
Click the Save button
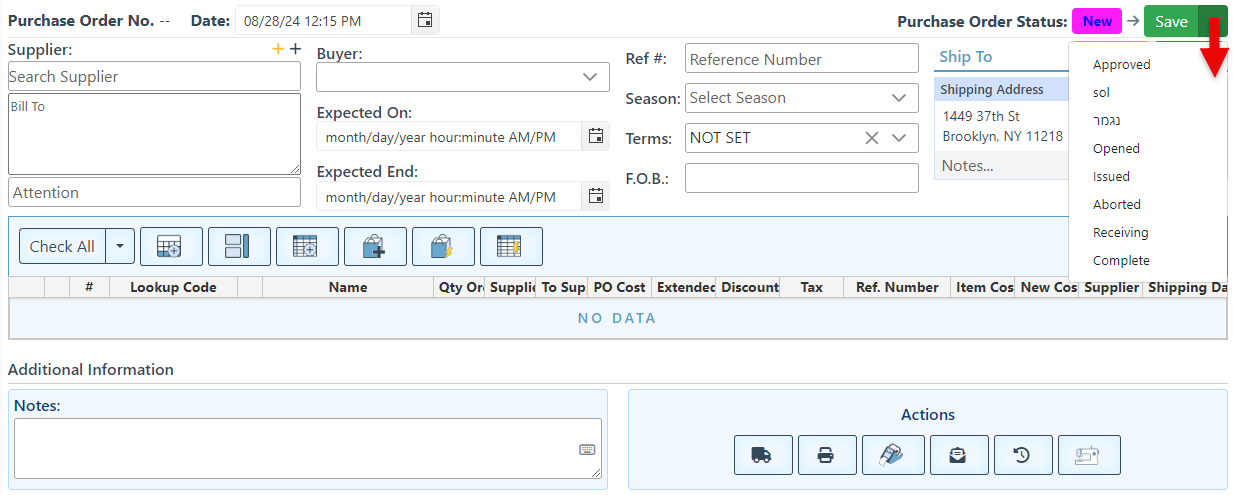pos(1171,22)
